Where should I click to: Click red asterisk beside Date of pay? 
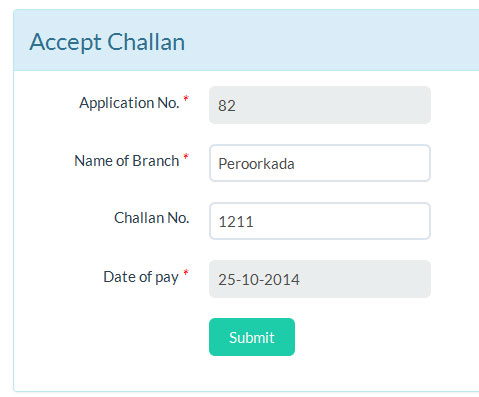click(186, 273)
